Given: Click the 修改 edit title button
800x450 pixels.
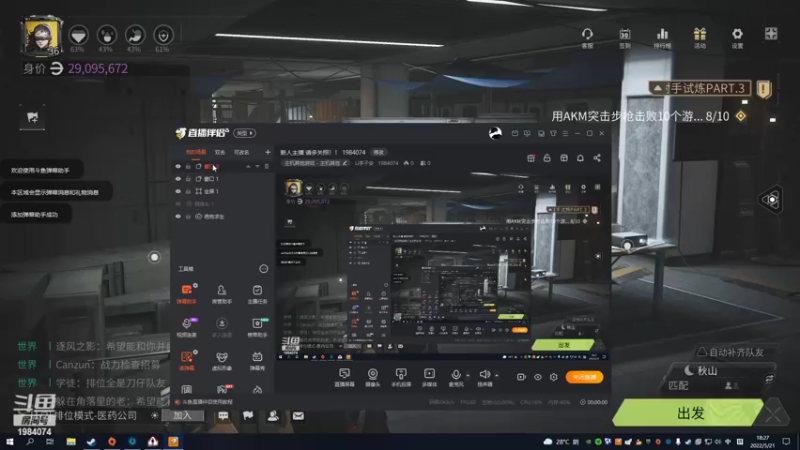Looking at the screenshot, I should [x=379, y=152].
